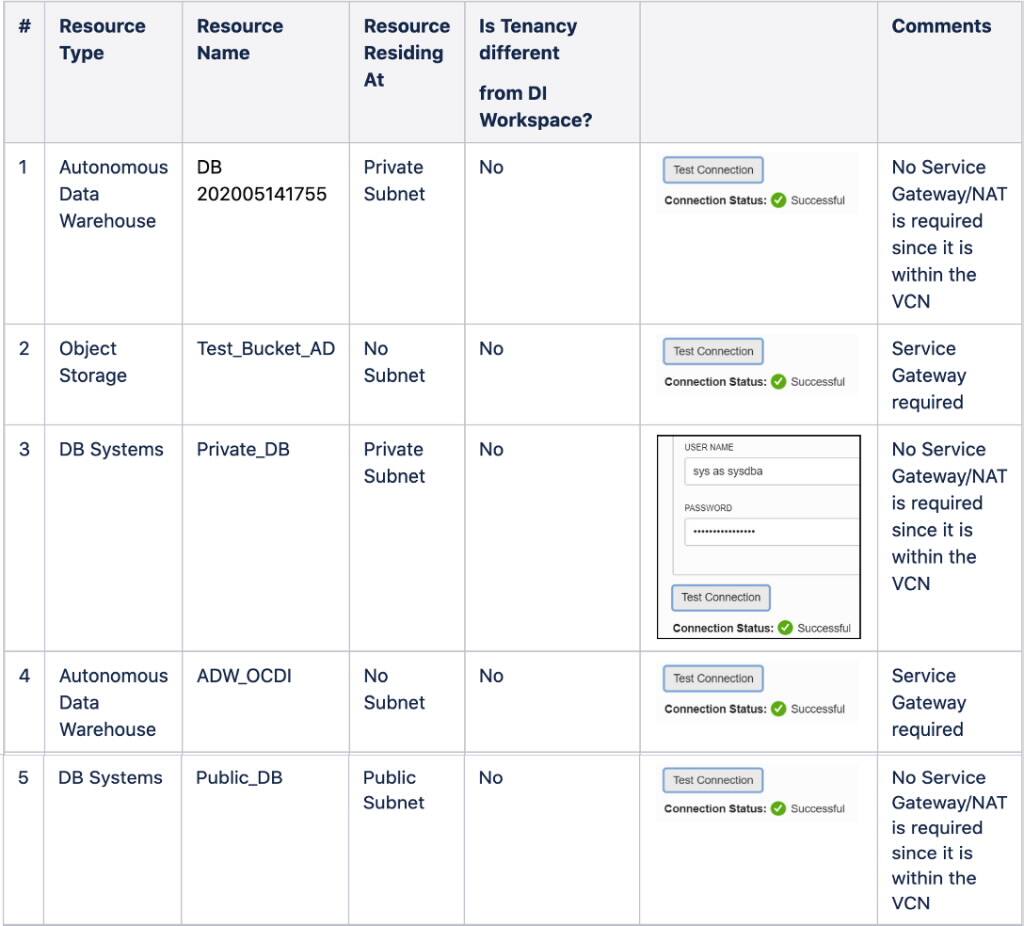Focus the Password input field

click(x=770, y=531)
